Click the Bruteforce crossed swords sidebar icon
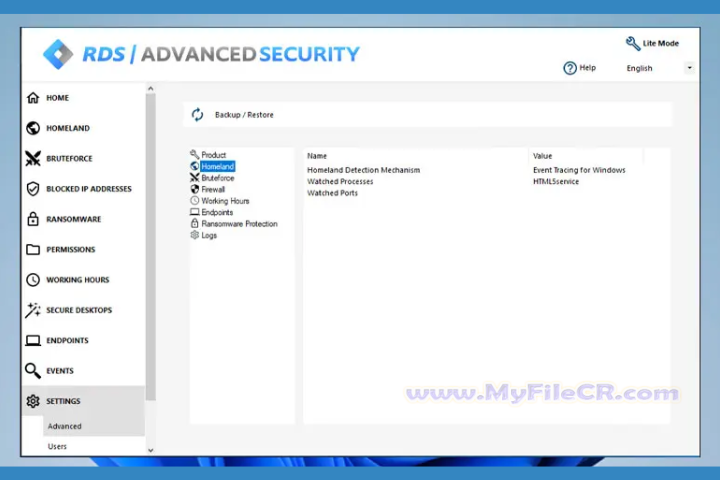The image size is (720, 480). [x=33, y=158]
